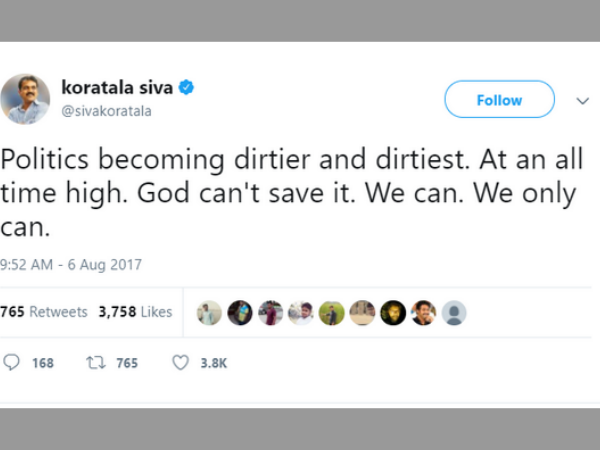Screen dimensions: 600x450
Task: Open the second liker avatar in the row
Action: (240, 313)
